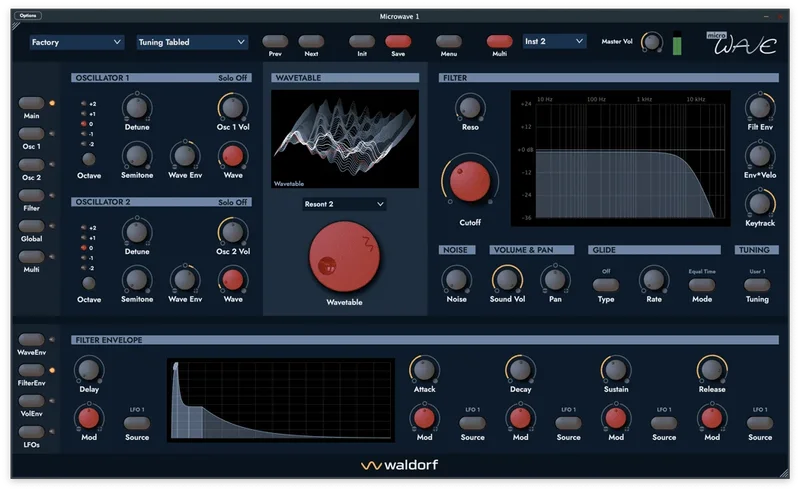This screenshot has height=491, width=800.
Task: Toggle the Tuning switch labeled User 1
Action: (757, 284)
